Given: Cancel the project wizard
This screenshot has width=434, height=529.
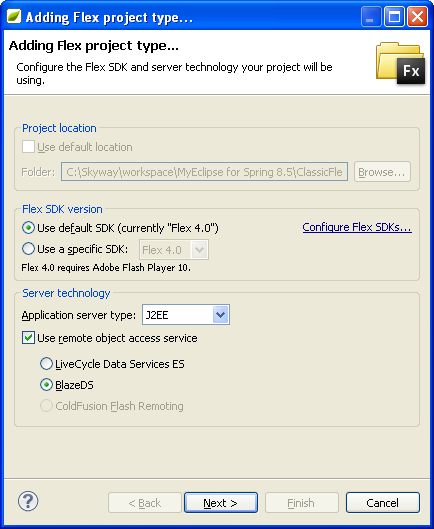Looking at the screenshot, I should (x=383, y=503).
